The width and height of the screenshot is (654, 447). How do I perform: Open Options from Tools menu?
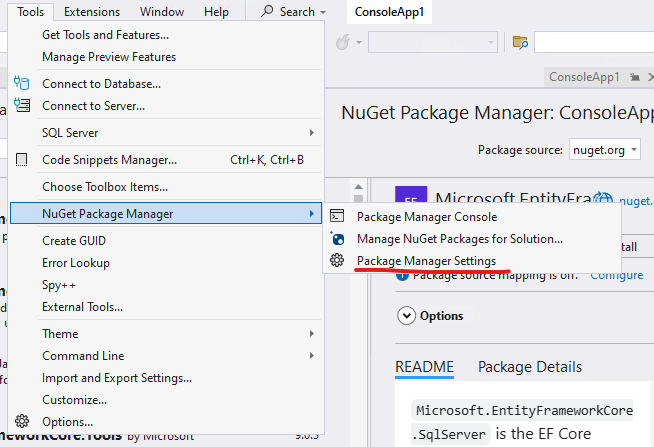(67, 422)
